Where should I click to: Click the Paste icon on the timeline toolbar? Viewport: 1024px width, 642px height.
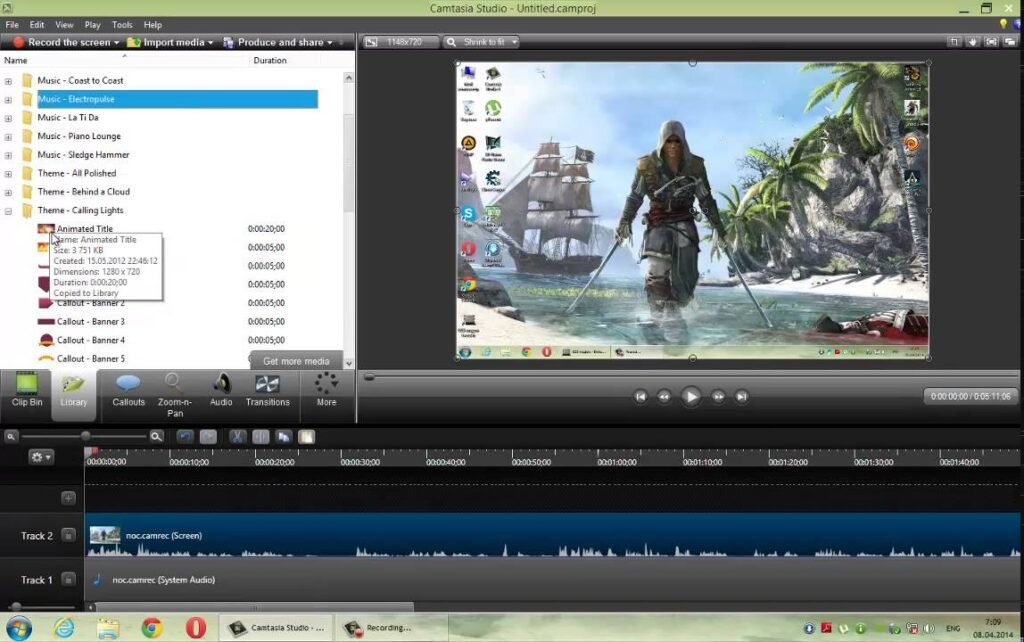tap(306, 436)
